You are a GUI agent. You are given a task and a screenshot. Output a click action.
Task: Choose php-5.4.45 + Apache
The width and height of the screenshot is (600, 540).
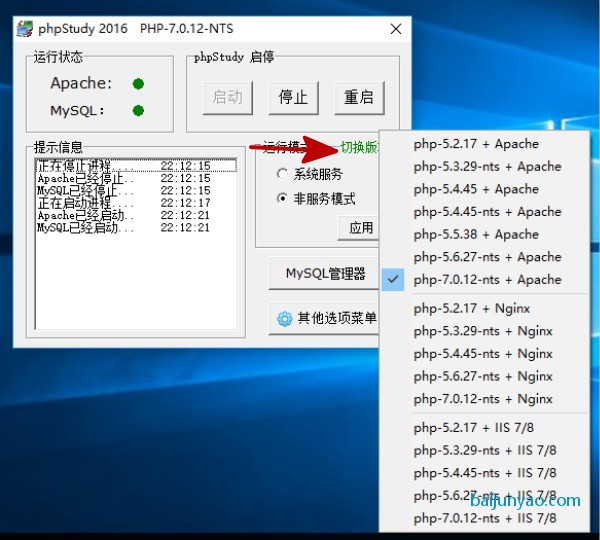(484, 189)
